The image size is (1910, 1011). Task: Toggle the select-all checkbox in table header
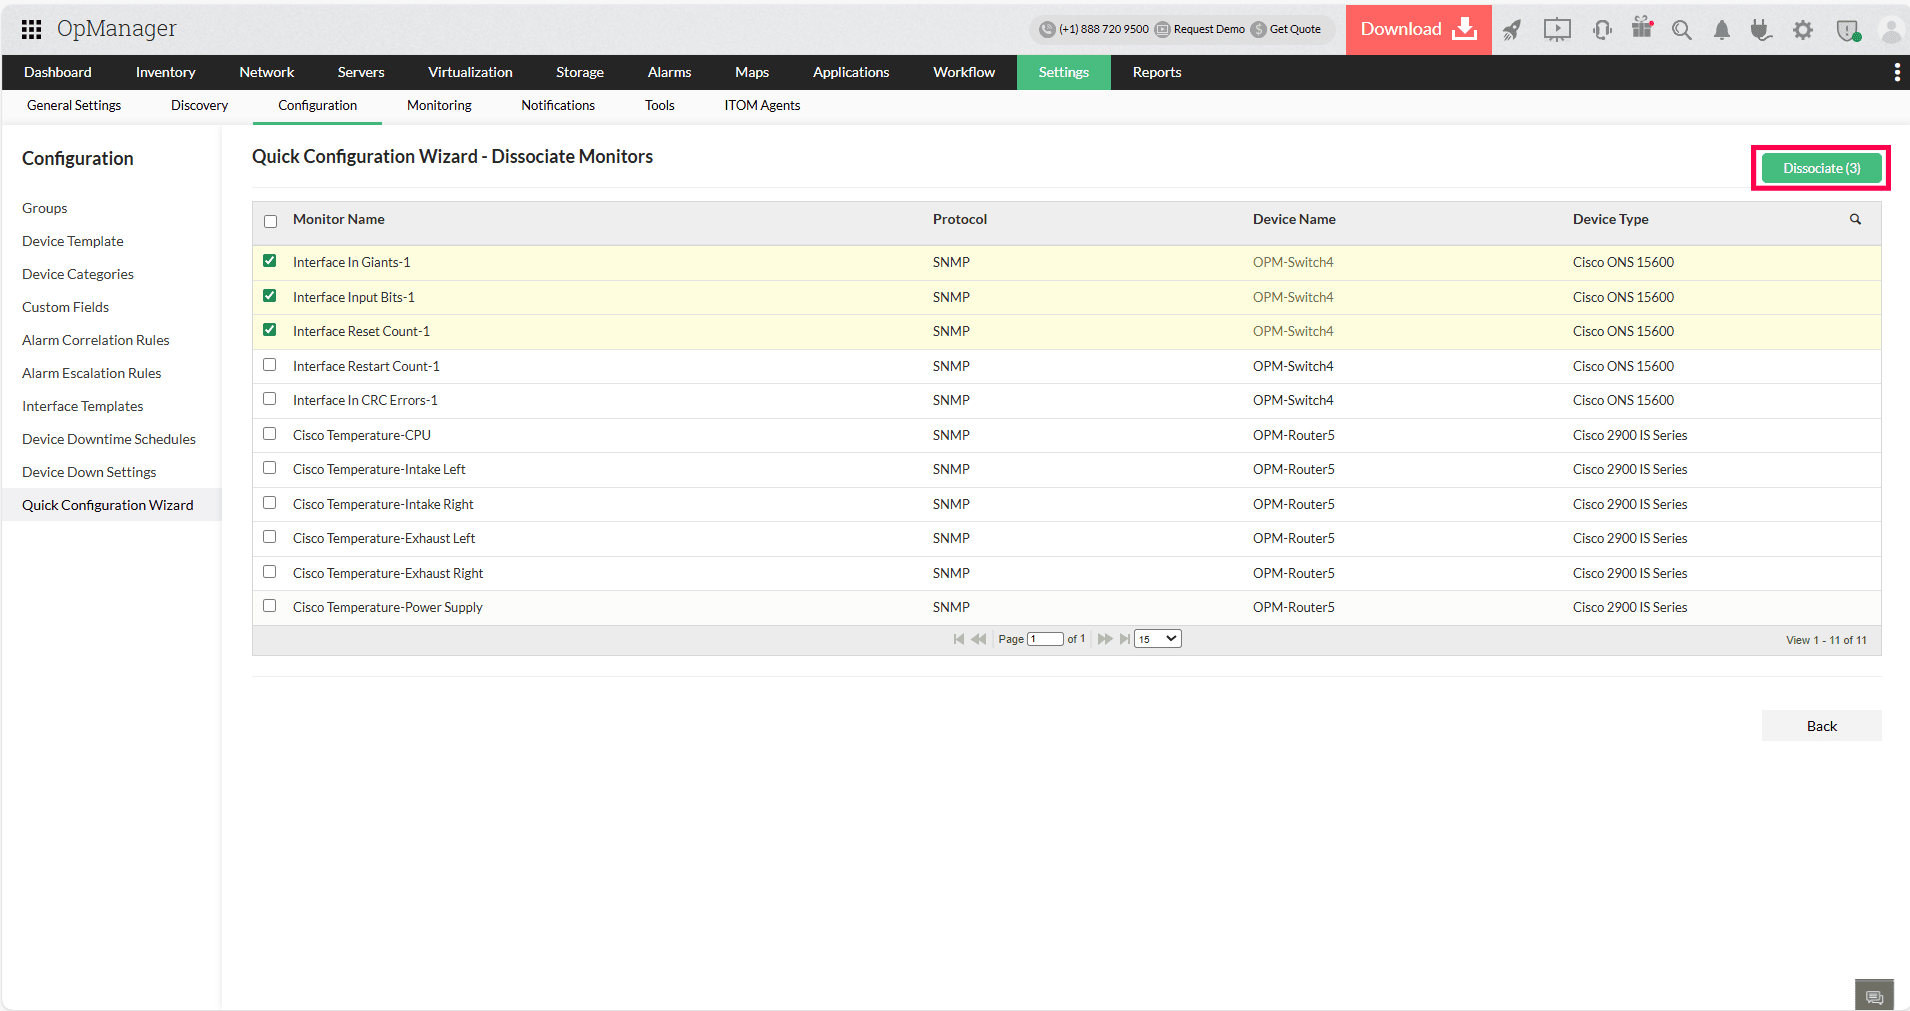(270, 220)
